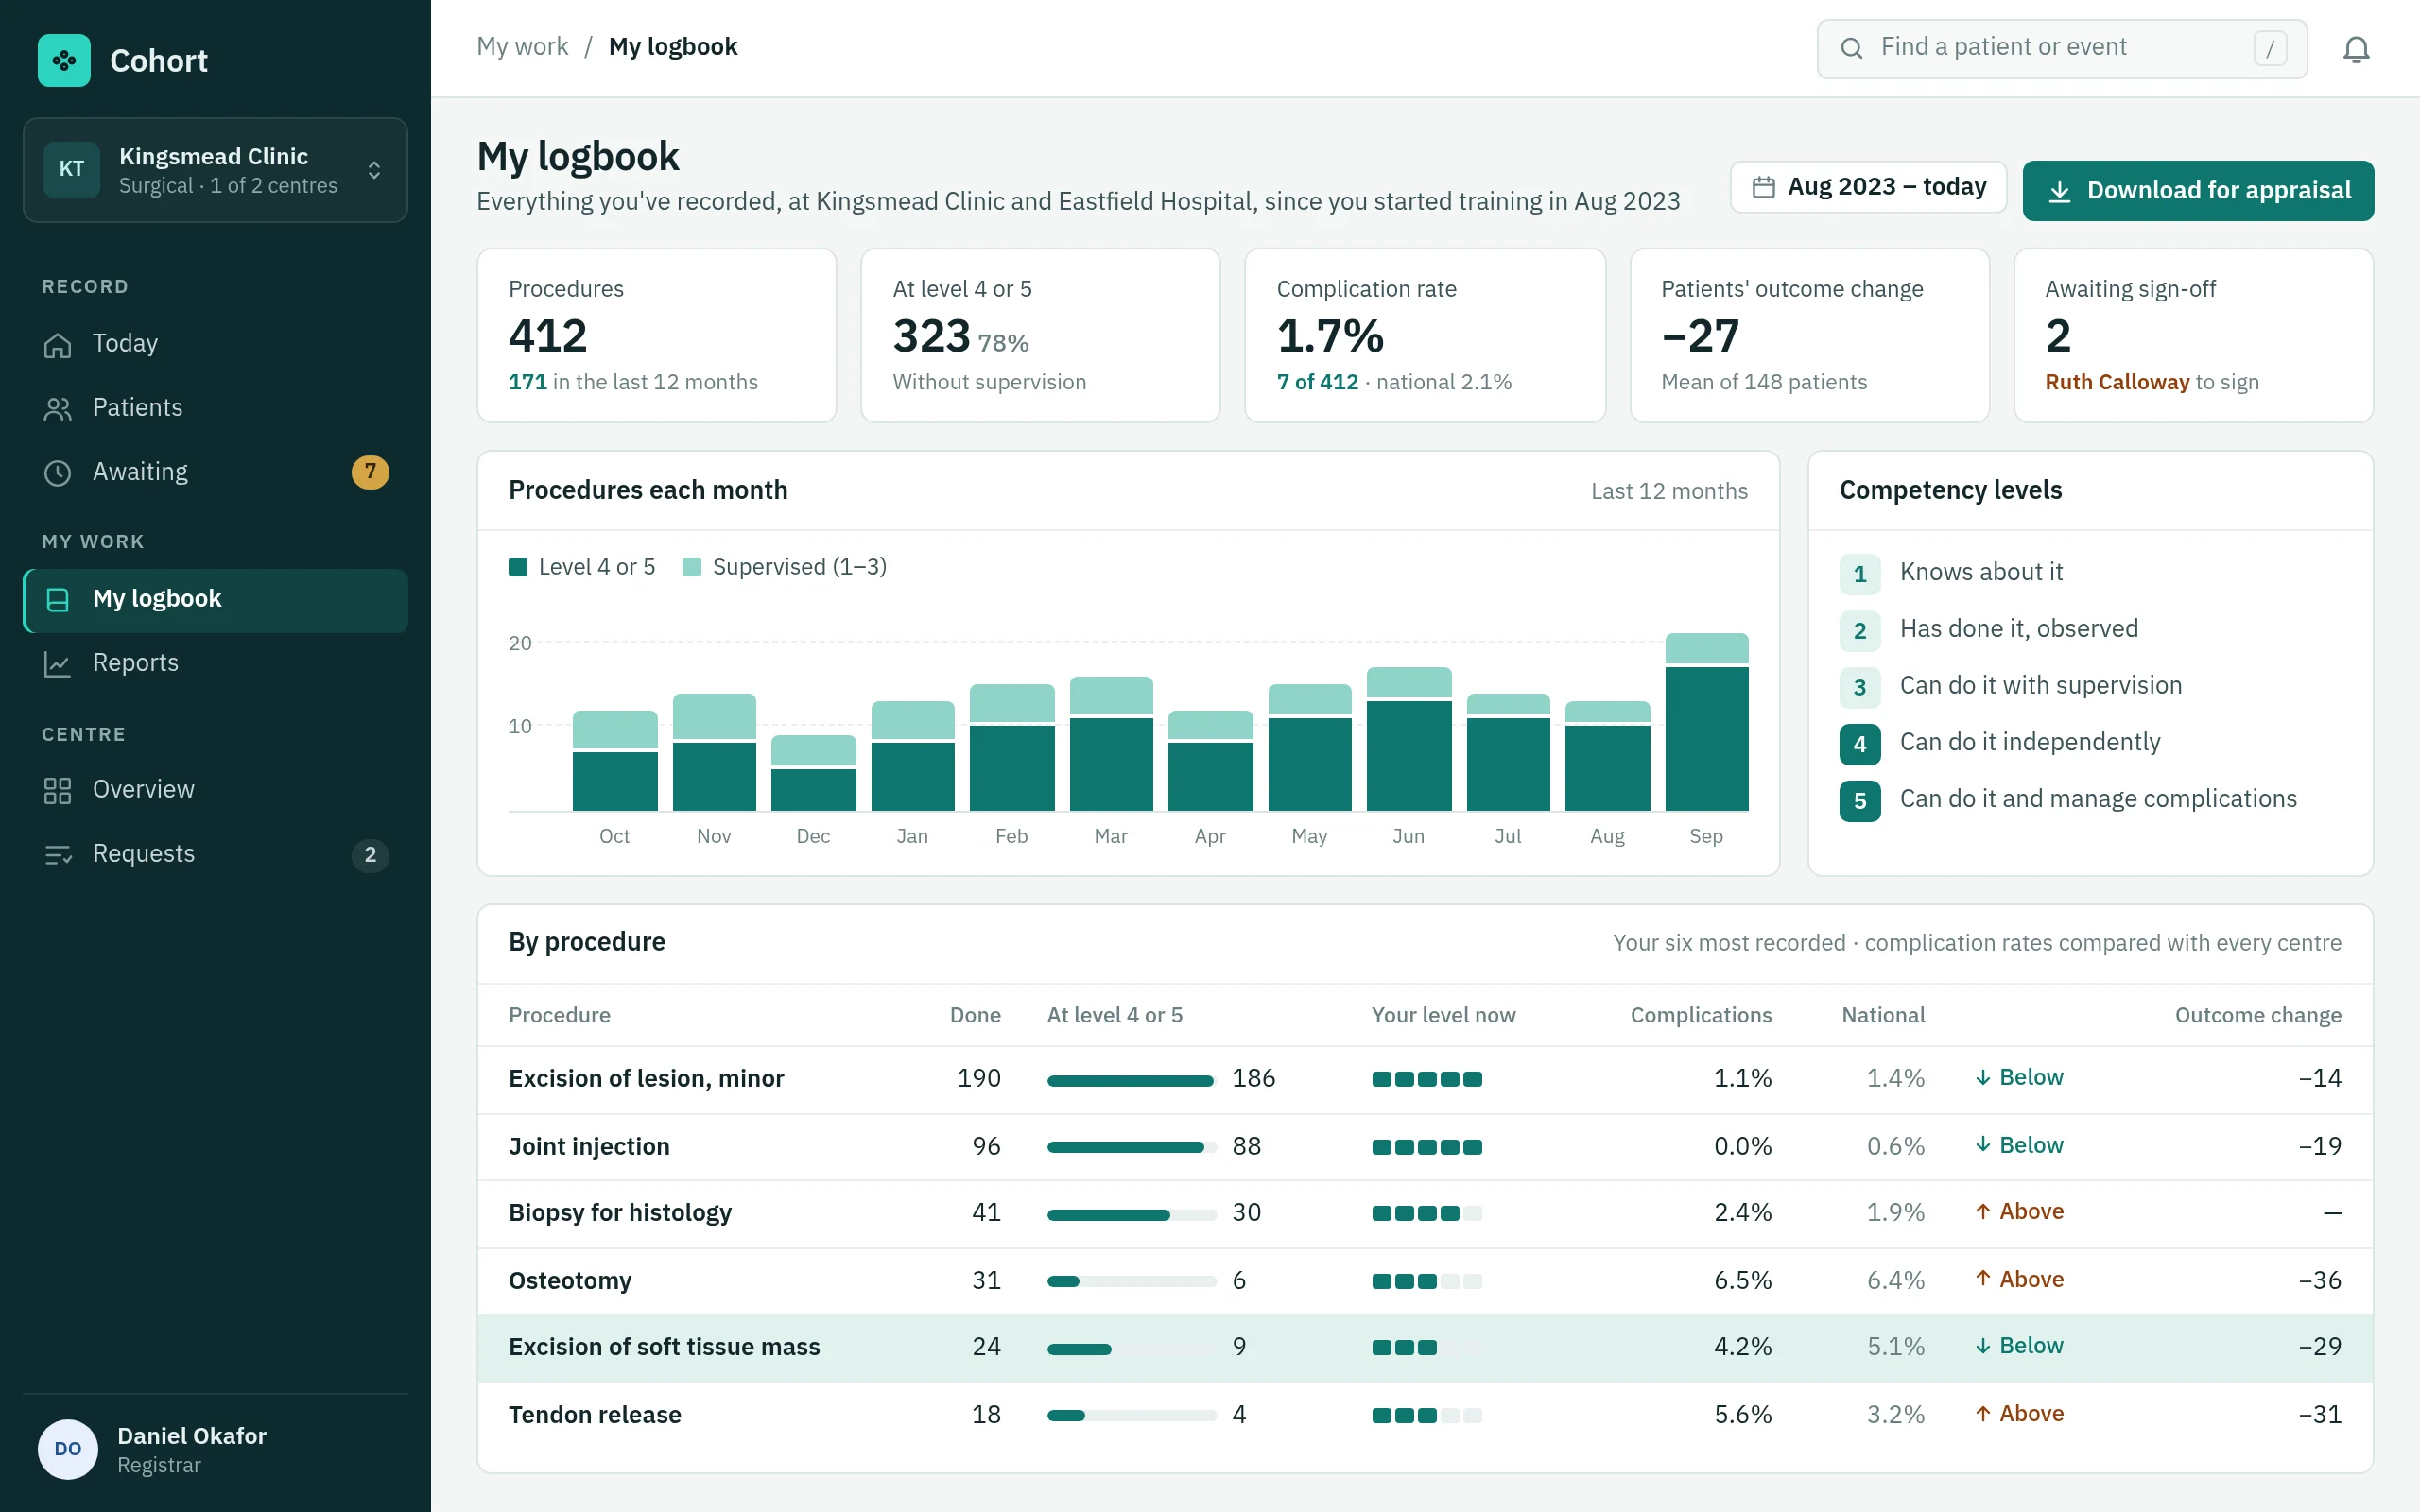
Task: Click the Cohort logo icon
Action: tap(64, 61)
